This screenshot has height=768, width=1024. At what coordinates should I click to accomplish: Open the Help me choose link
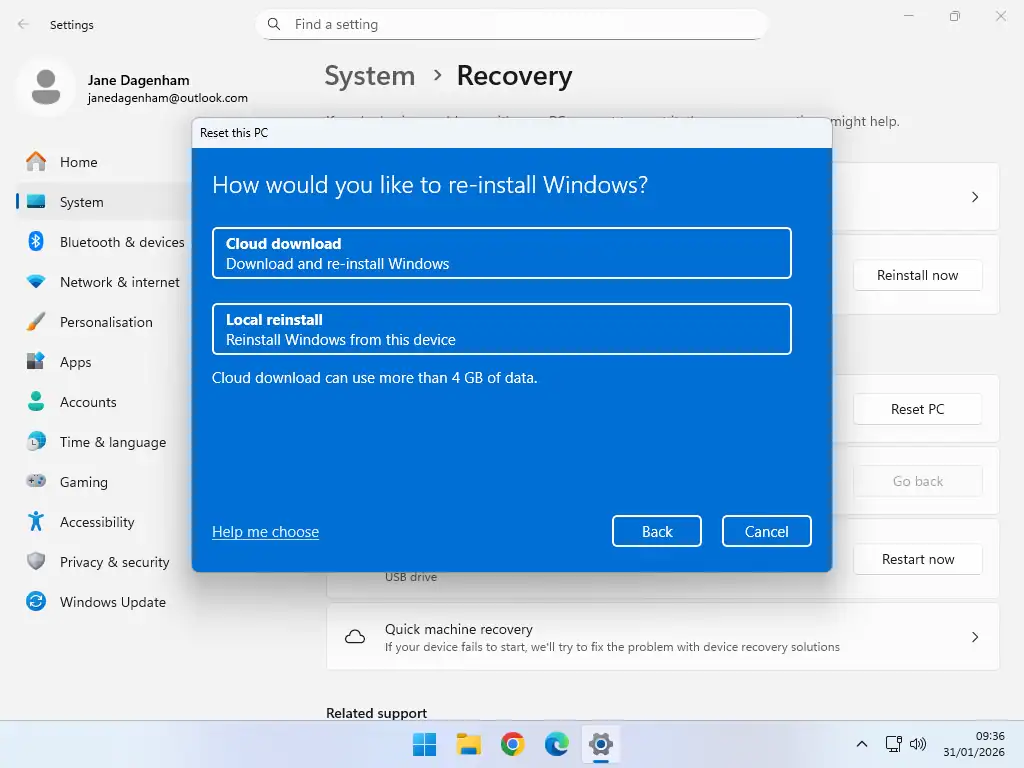click(265, 531)
